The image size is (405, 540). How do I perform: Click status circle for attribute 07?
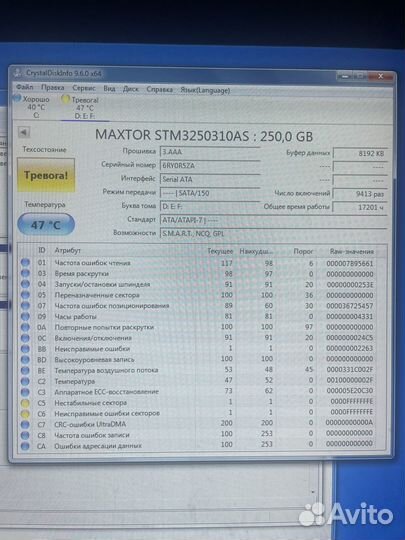[x=25, y=305]
